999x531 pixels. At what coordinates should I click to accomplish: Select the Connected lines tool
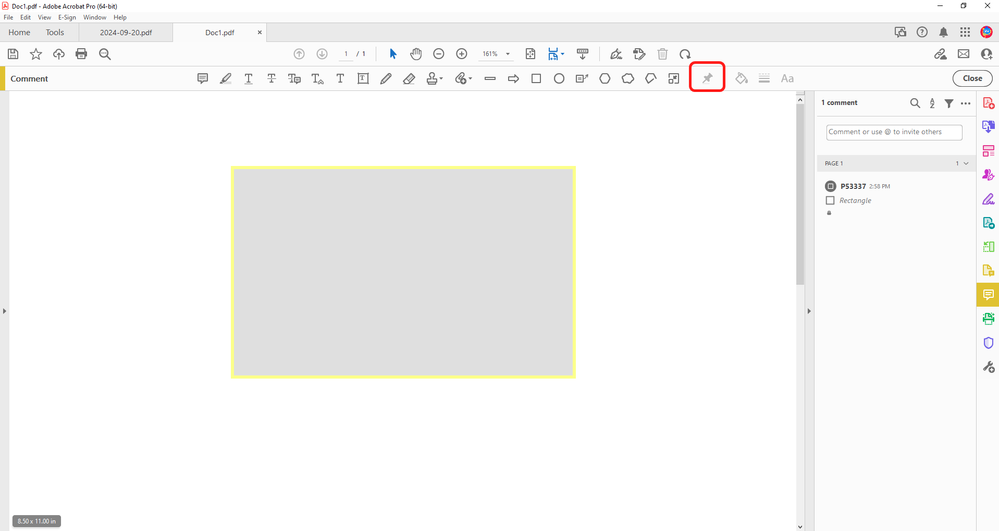(x=650, y=78)
